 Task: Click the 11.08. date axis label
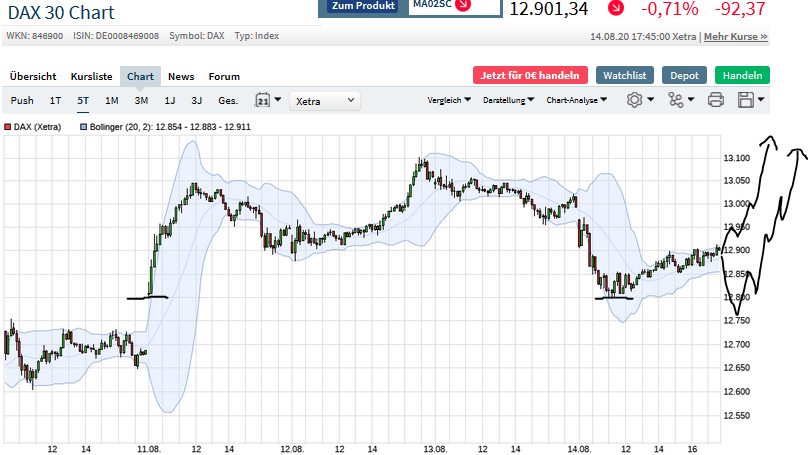pos(148,449)
